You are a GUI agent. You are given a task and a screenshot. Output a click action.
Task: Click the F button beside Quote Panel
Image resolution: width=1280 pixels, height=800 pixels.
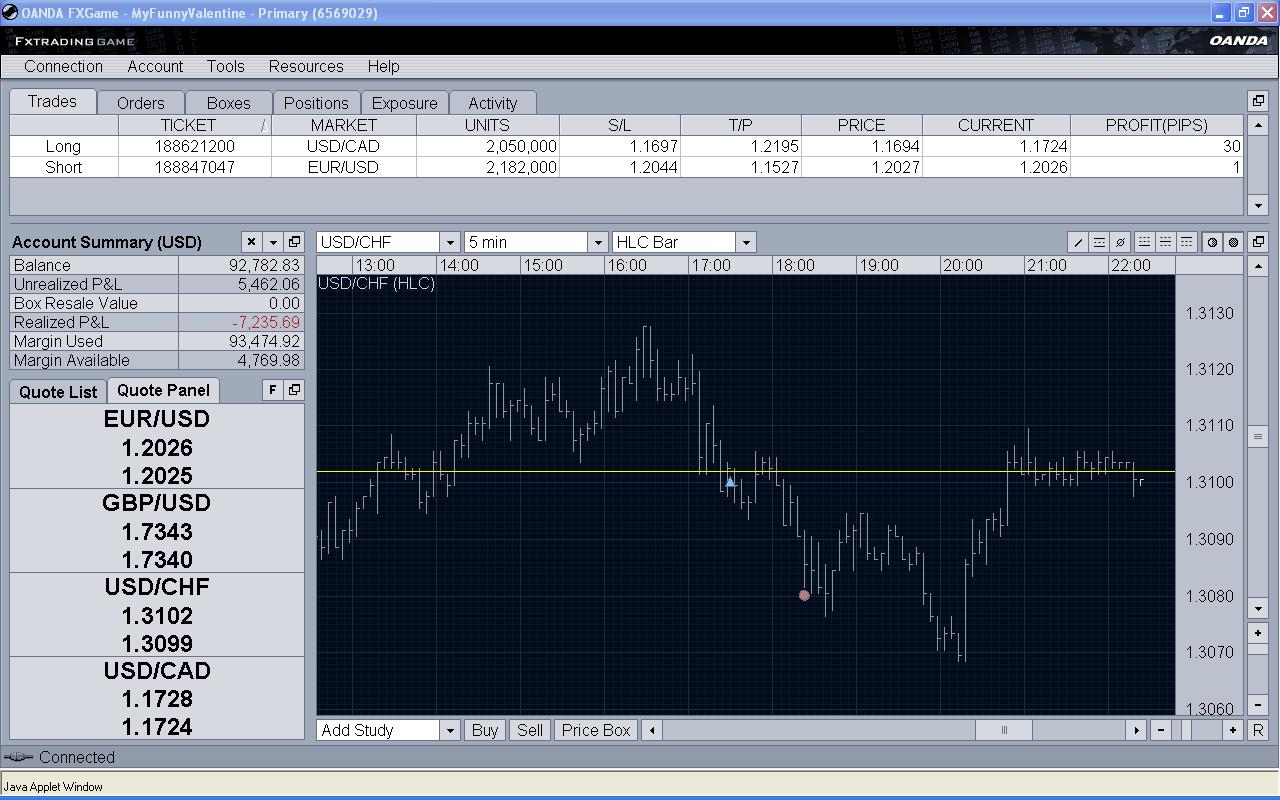point(272,390)
